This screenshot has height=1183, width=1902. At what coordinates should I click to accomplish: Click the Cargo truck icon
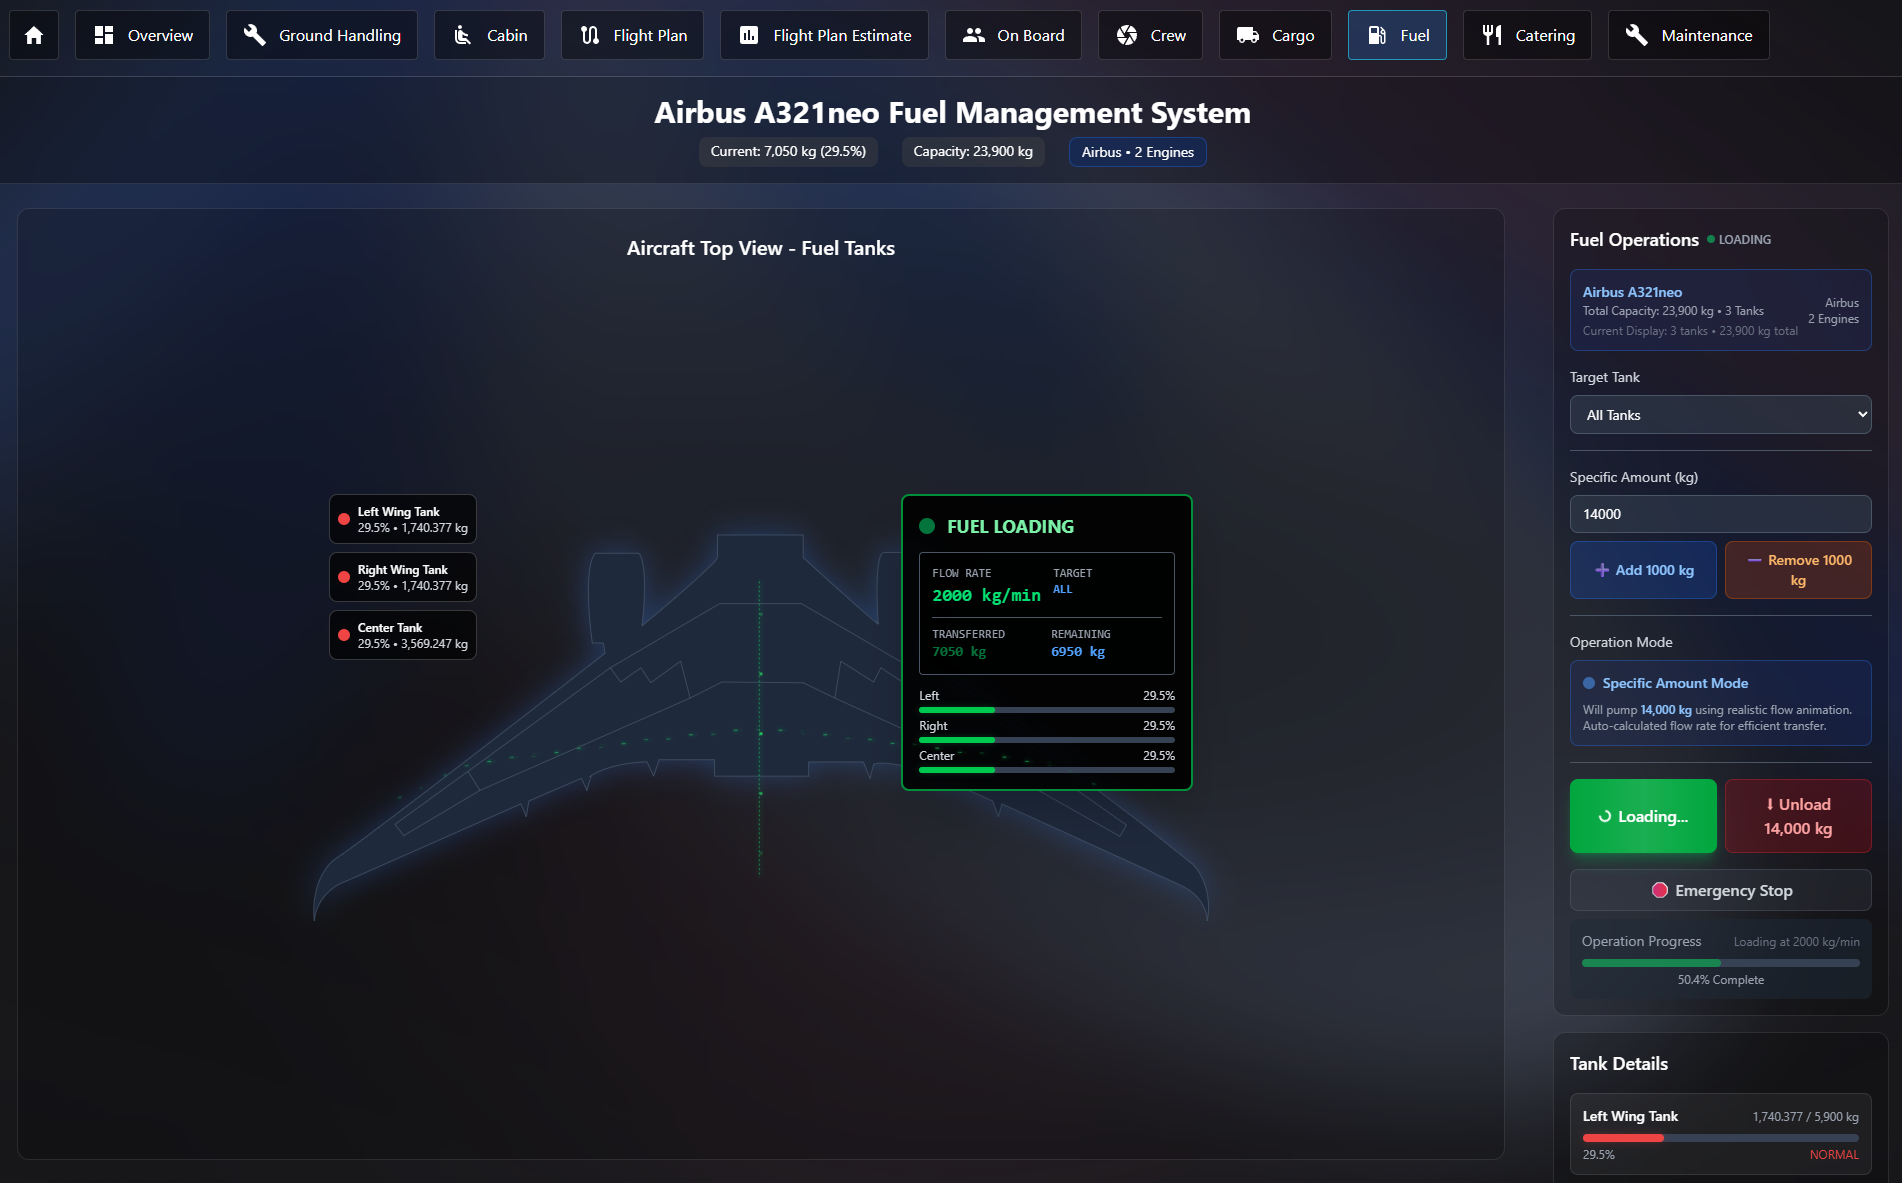coord(1247,35)
